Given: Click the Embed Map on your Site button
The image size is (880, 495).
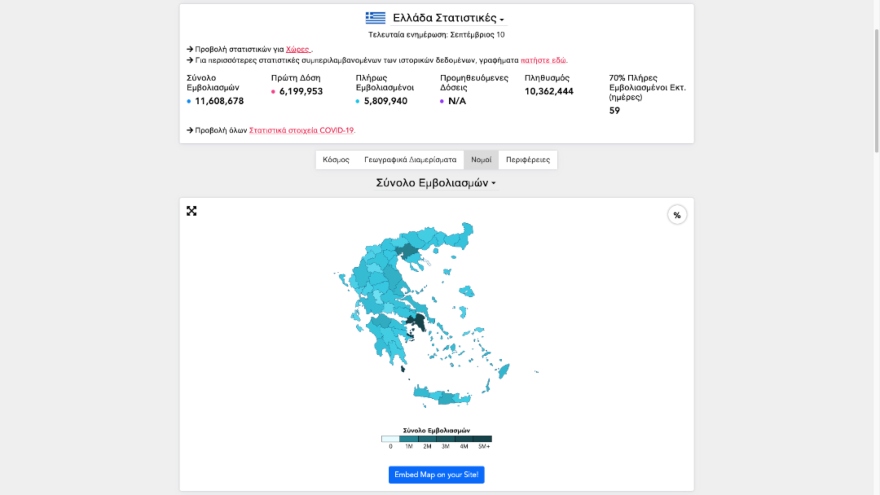Looking at the screenshot, I should pos(436,474).
